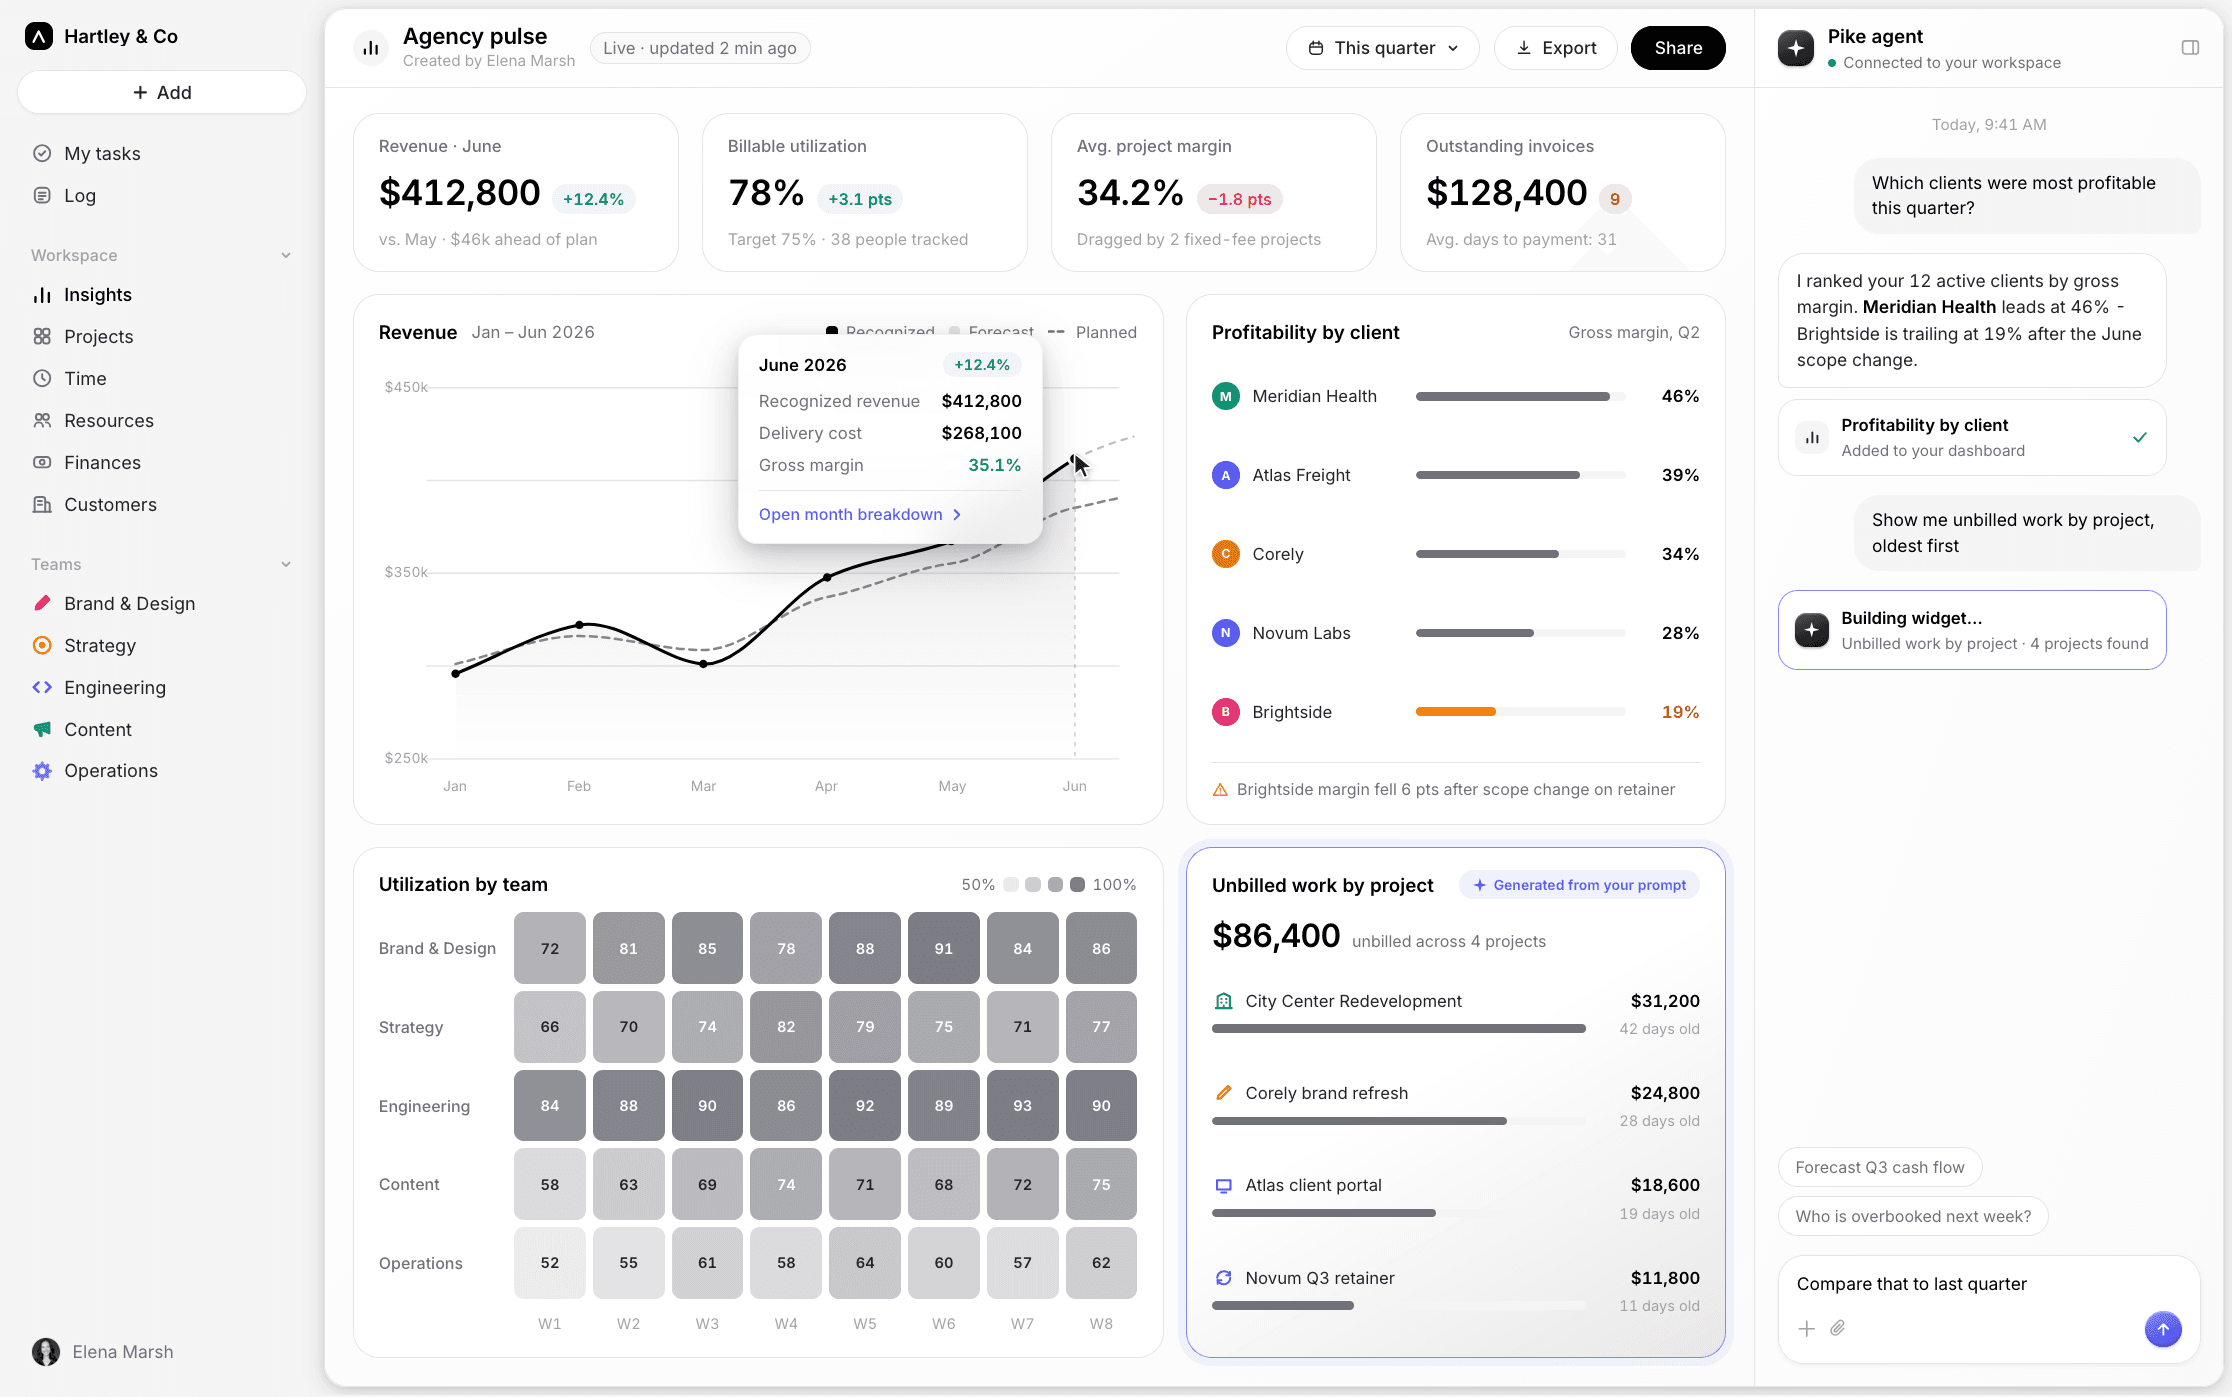Click the Revenue June $412,800 card
Screen dimensions: 2232x1397
pyautogui.click(x=516, y=192)
